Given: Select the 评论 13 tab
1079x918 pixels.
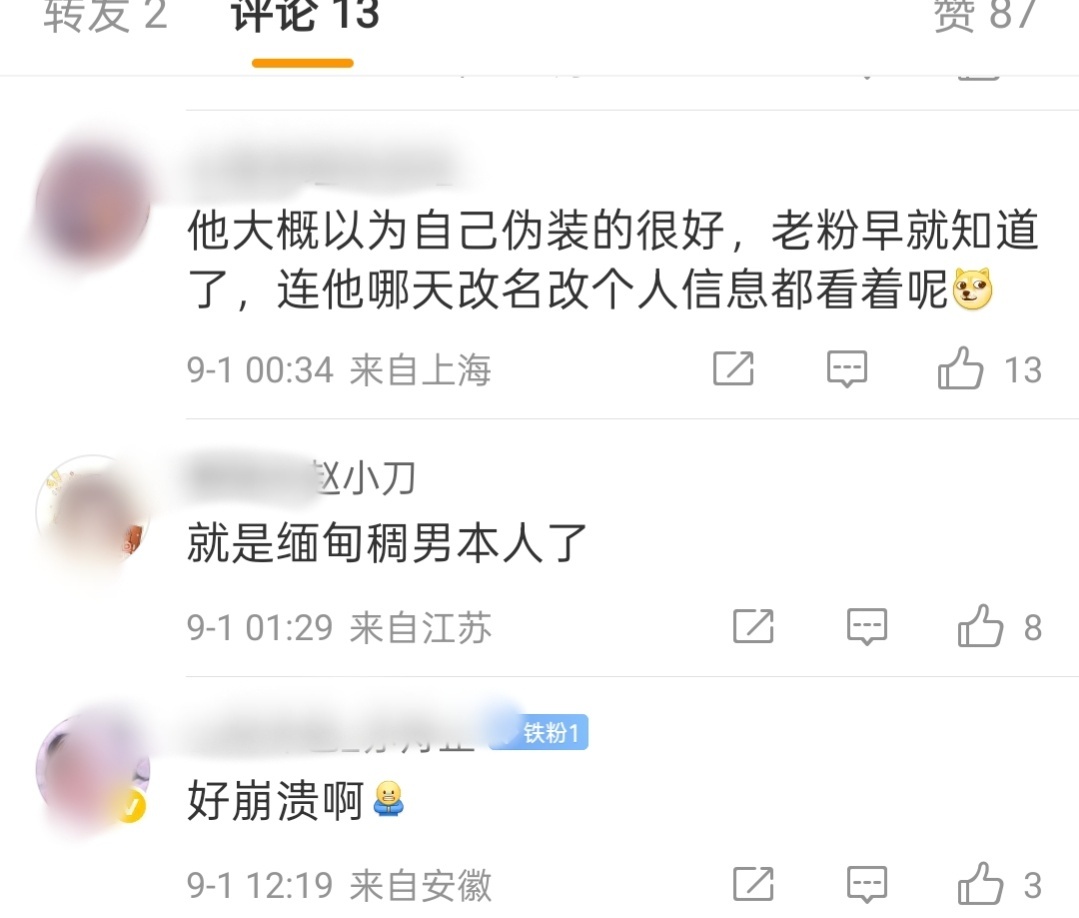Looking at the screenshot, I should pyautogui.click(x=304, y=15).
